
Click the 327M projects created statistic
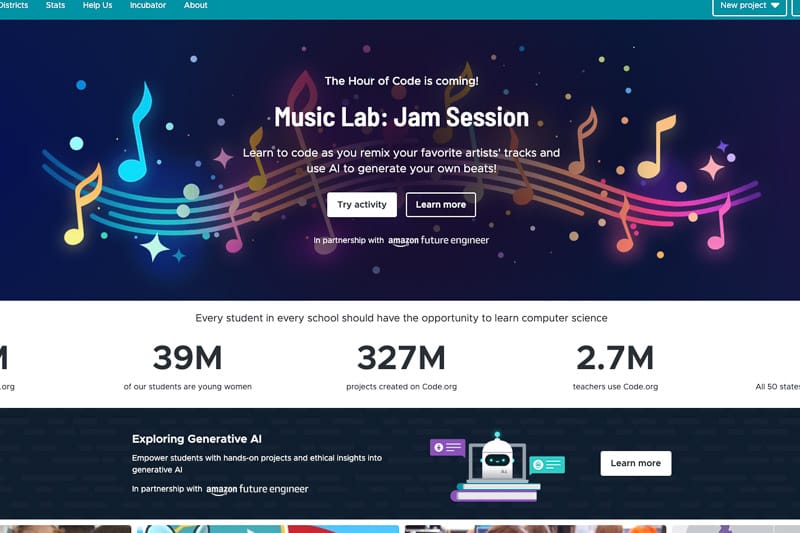pos(402,366)
